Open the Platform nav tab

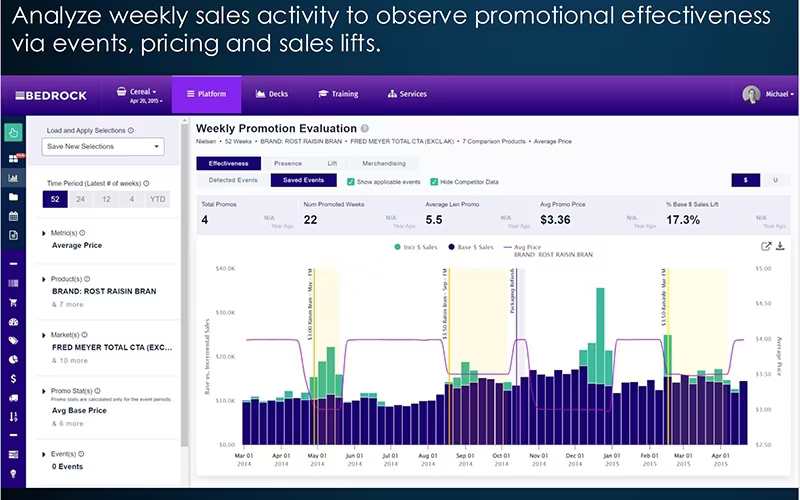[x=207, y=94]
